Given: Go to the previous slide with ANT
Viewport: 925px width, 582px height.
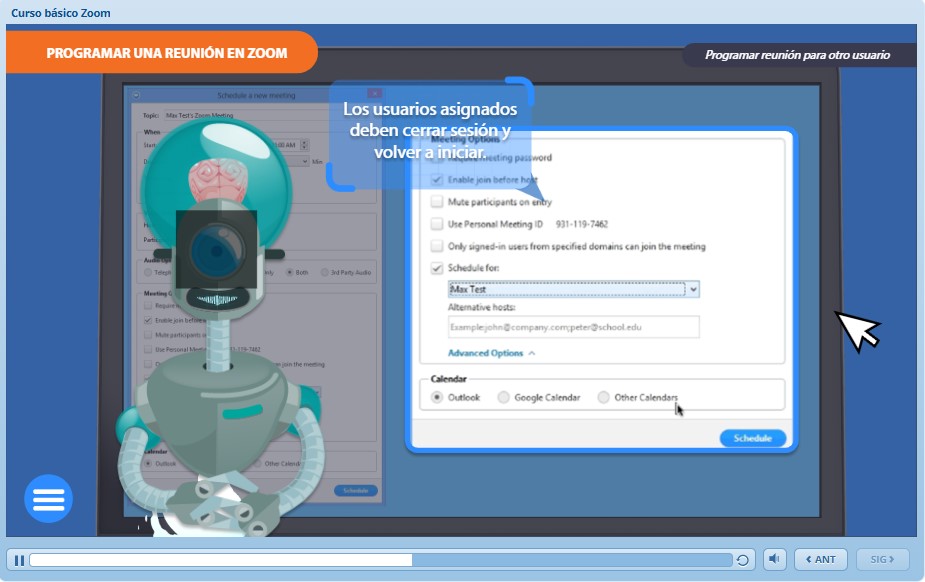Looking at the screenshot, I should pos(820,559).
